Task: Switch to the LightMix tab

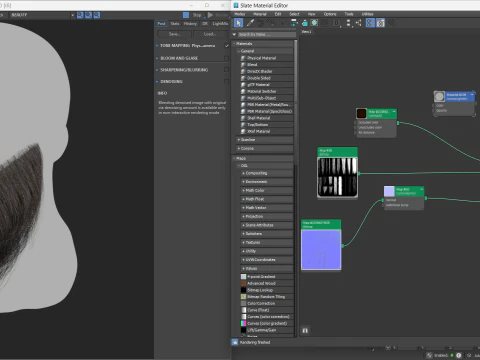Action: point(220,24)
